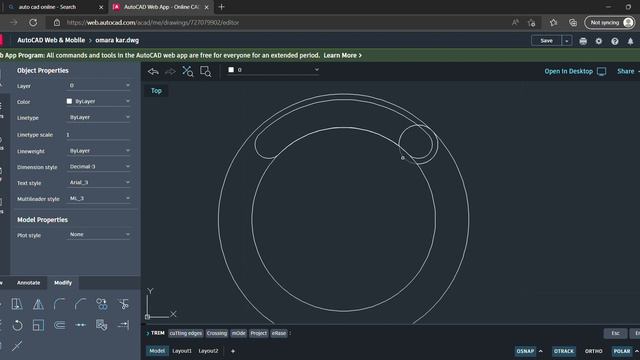Select the Extend tool
Viewport: 640px width, 360px height.
pos(123,325)
